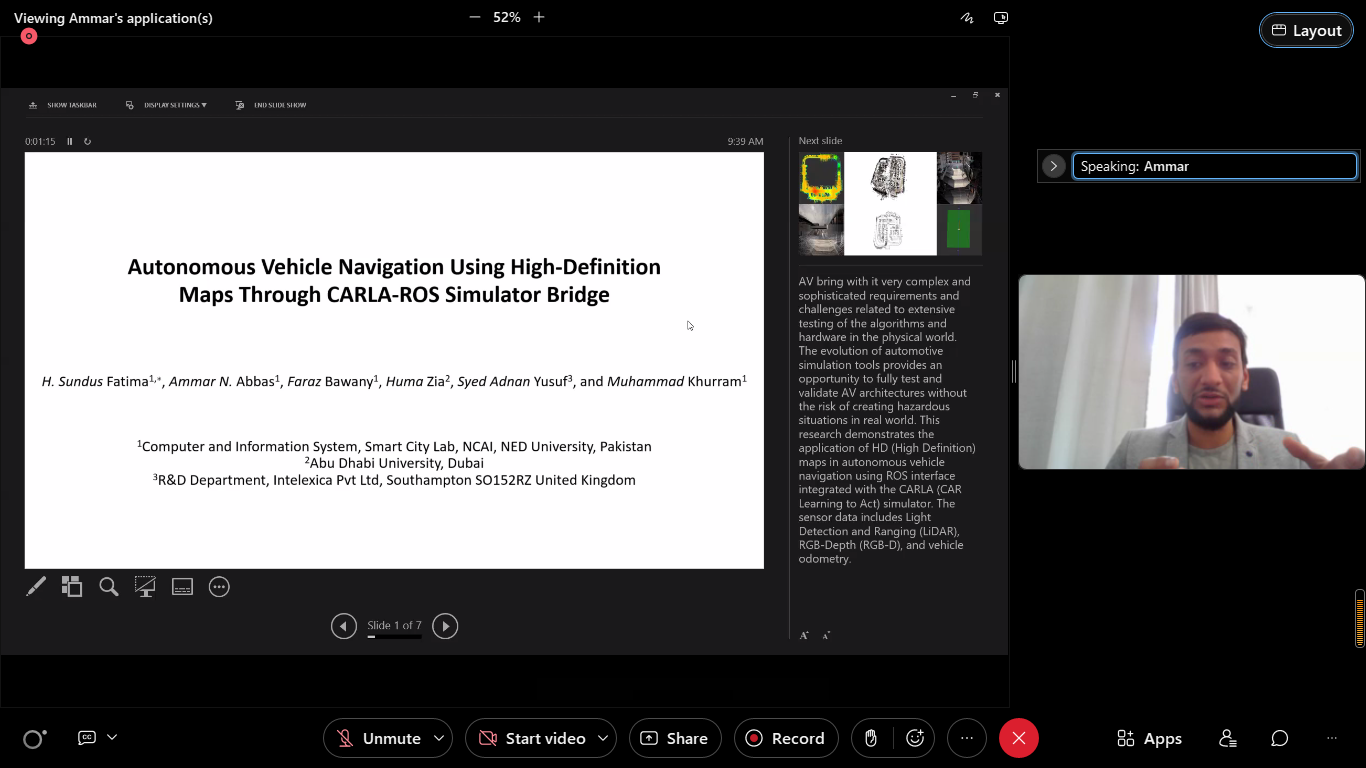
Task: Open the annotate pen icon in the top bar
Action: (967, 18)
